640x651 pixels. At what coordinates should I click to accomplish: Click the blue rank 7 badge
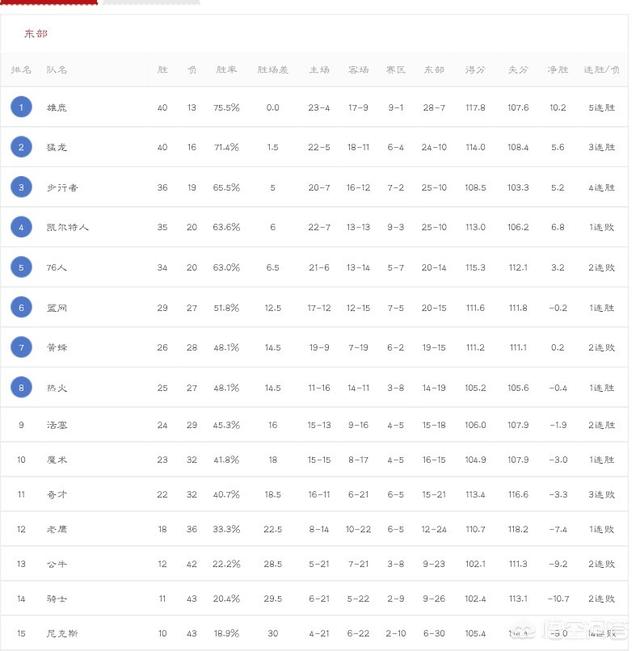pos(21,347)
